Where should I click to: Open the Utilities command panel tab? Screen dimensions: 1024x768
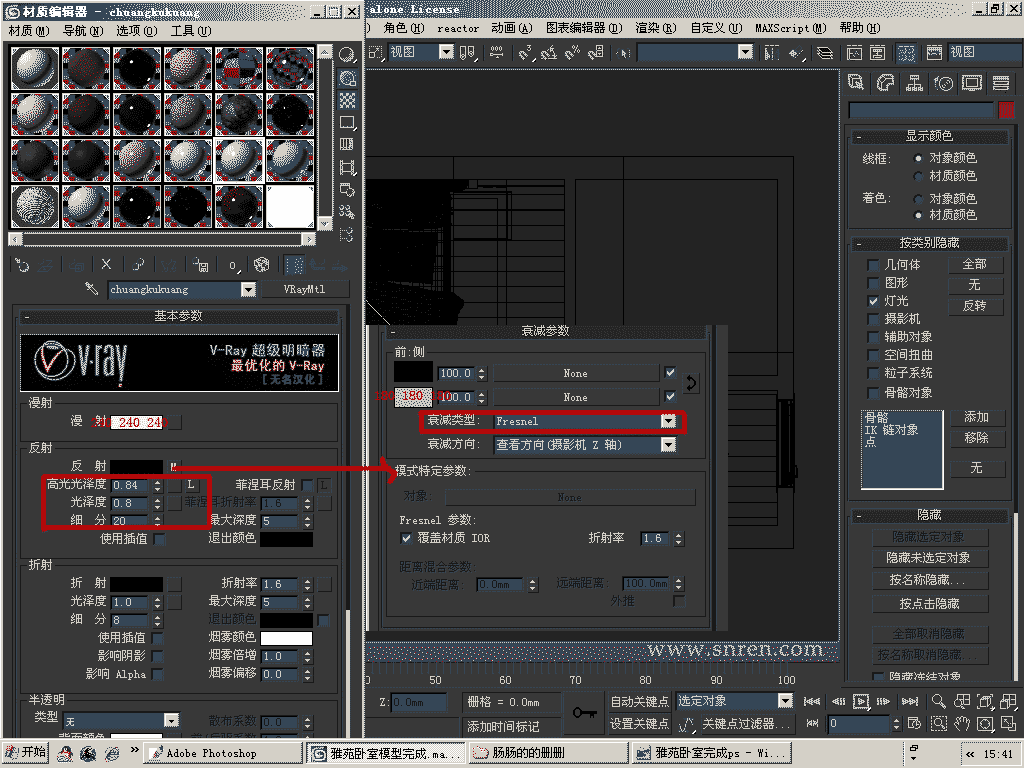click(x=1000, y=83)
